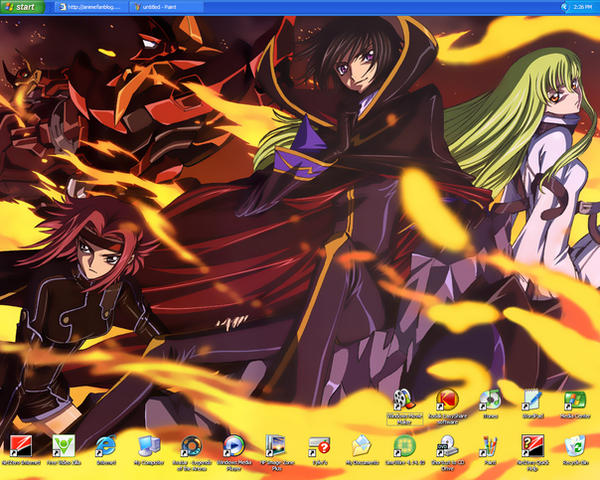Select the green round grid desktop shortcut
This screenshot has width=600, height=480.
[404, 450]
